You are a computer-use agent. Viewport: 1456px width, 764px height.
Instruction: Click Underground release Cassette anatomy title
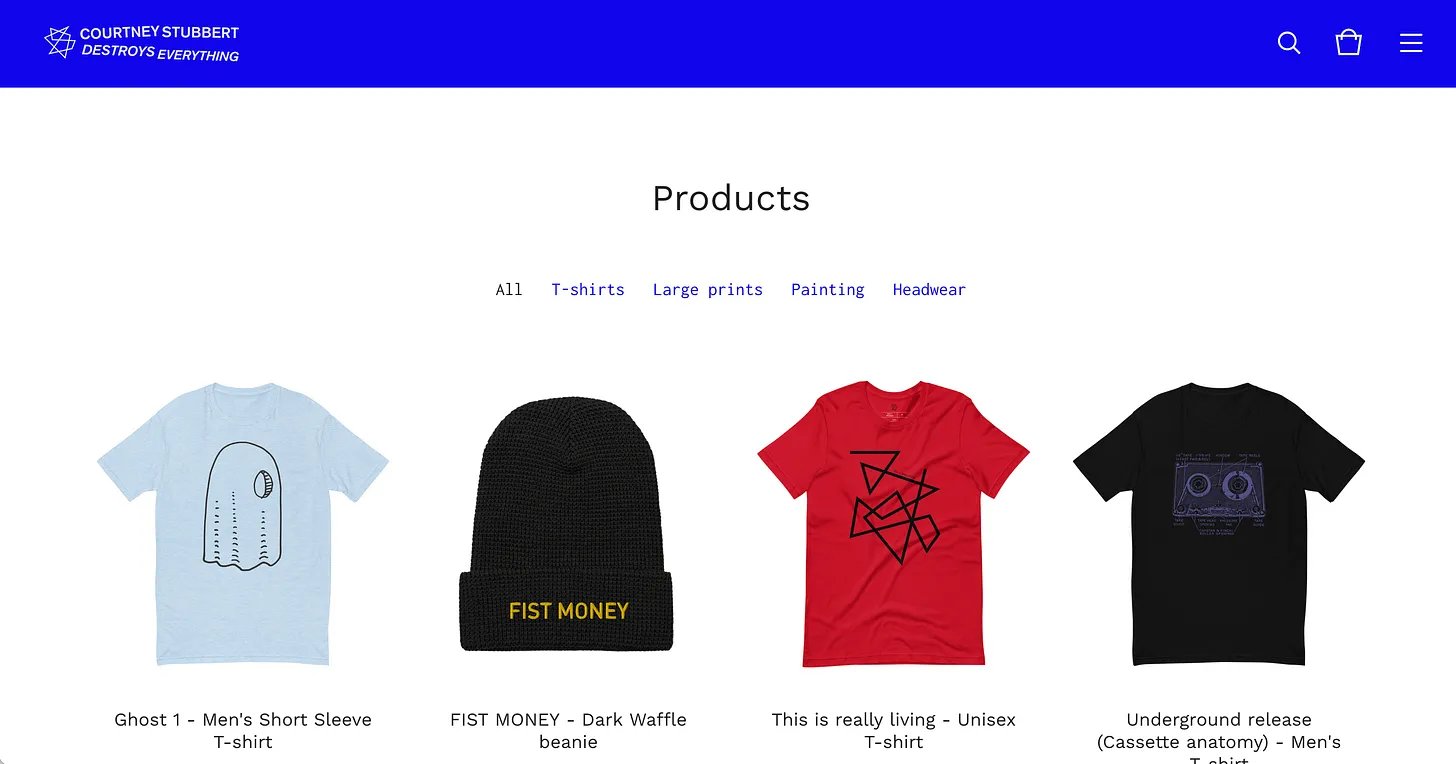1219,737
